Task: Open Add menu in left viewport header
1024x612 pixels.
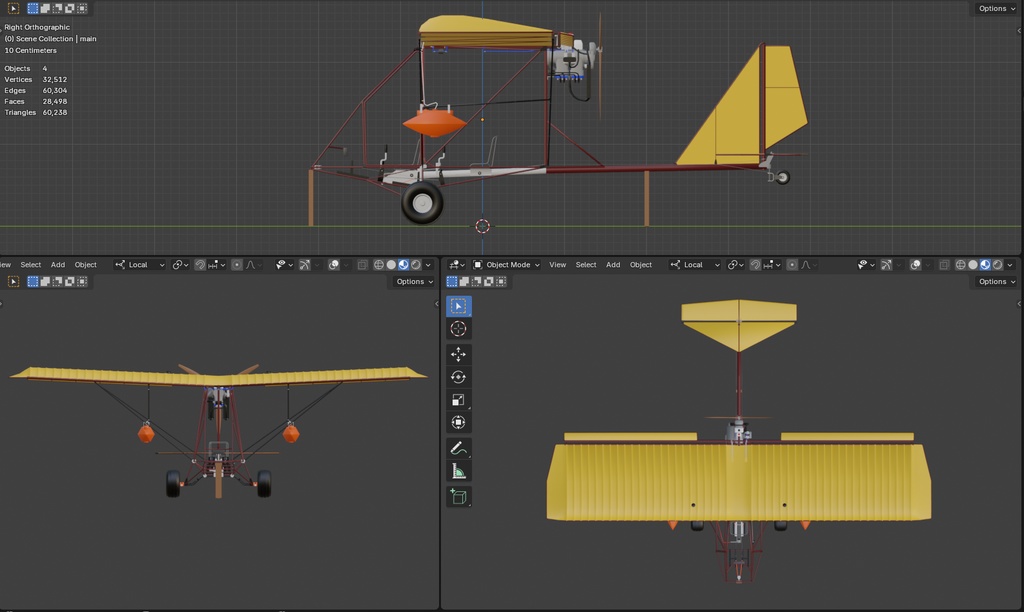Action: click(58, 265)
